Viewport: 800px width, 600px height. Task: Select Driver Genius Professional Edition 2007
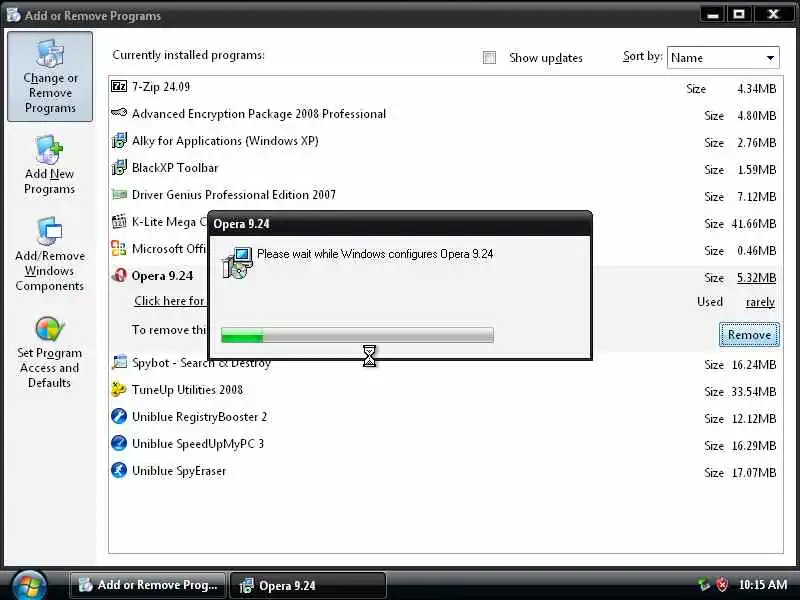coord(234,195)
